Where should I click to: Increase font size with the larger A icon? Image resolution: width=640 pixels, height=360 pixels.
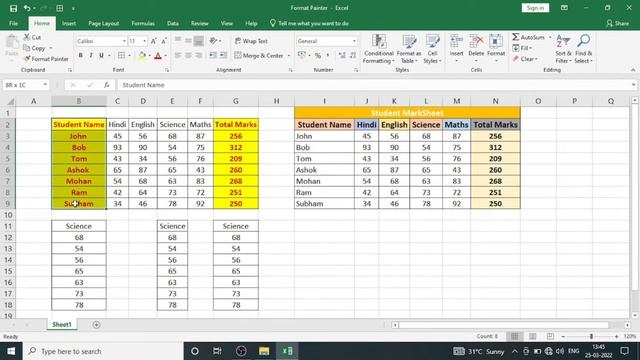pos(153,41)
